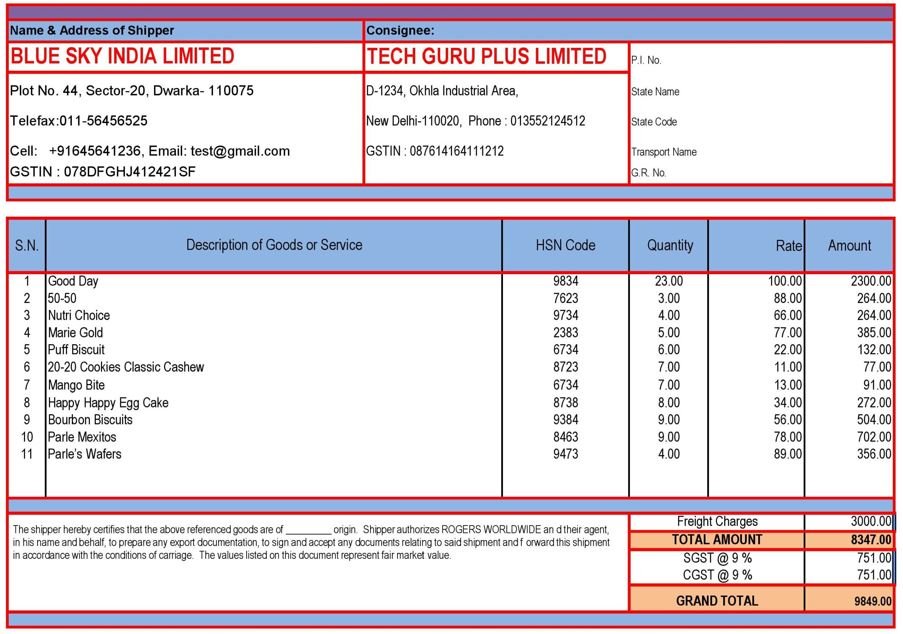Select the 'Rate' column header

[789, 246]
